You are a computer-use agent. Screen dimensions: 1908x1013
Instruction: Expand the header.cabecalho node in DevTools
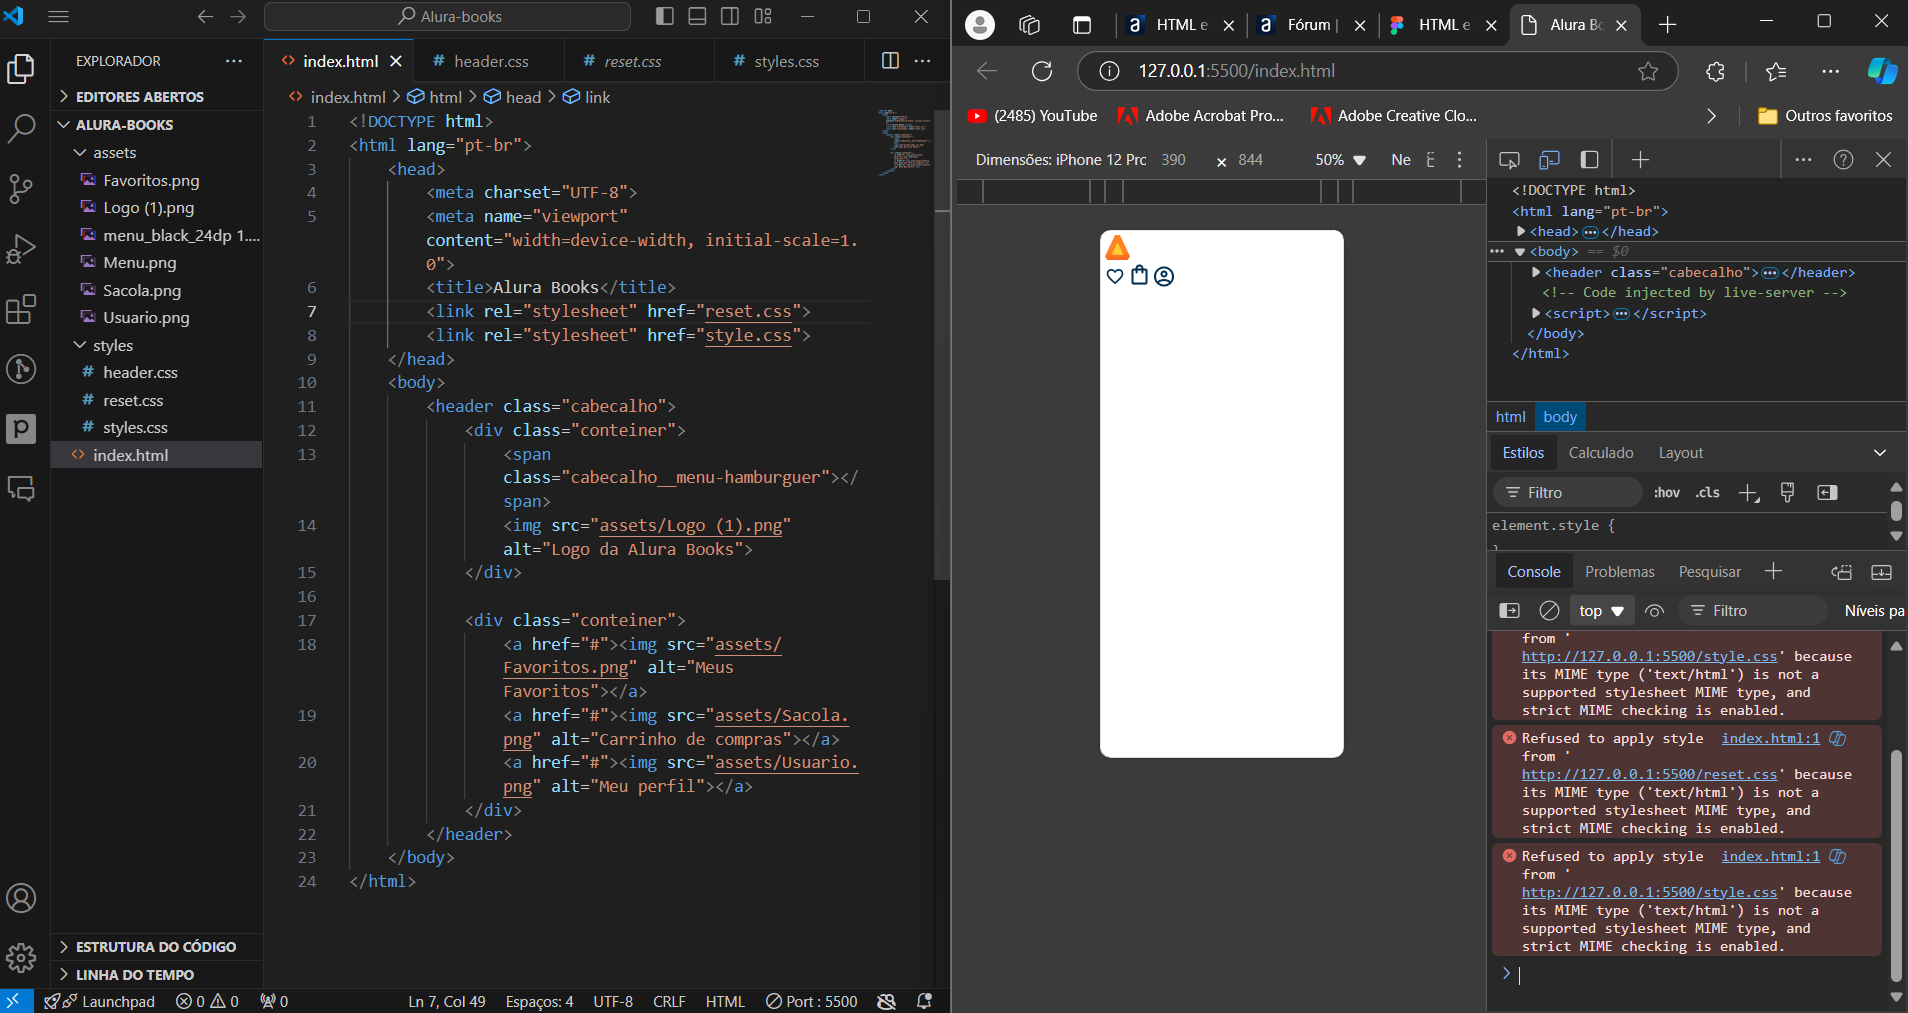1536,272
